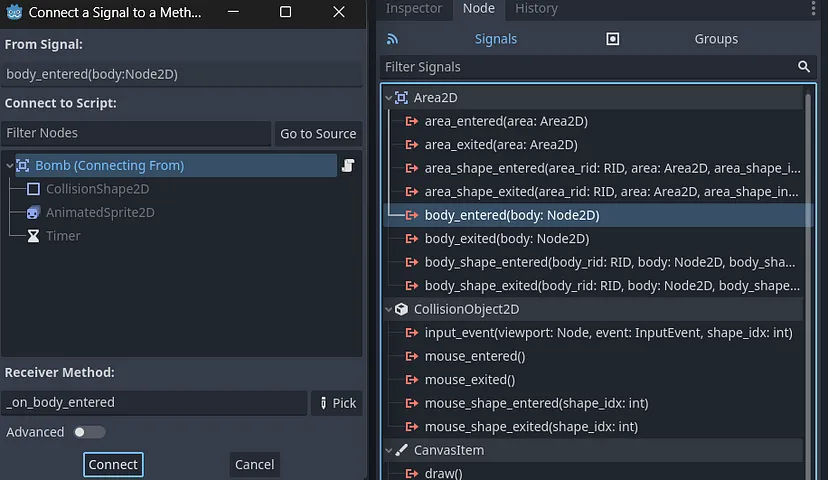Focus the Filter Signals search field
The image size is (828, 480).
click(x=598, y=67)
